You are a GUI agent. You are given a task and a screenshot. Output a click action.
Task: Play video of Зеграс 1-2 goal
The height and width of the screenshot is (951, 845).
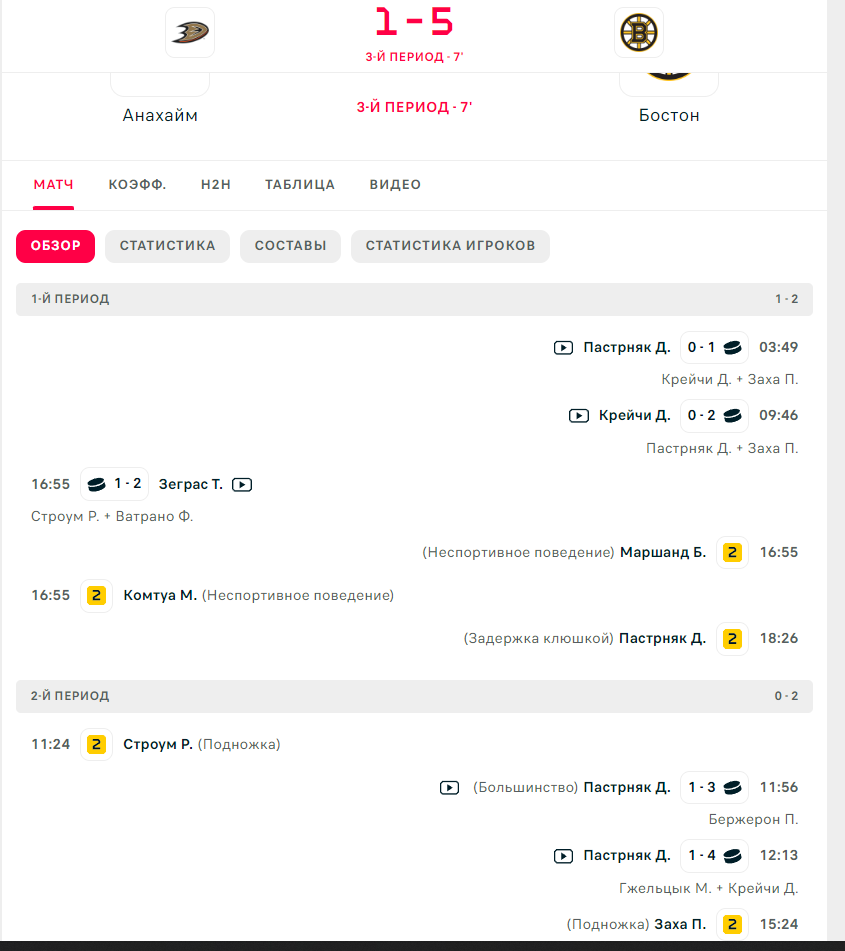(x=242, y=485)
